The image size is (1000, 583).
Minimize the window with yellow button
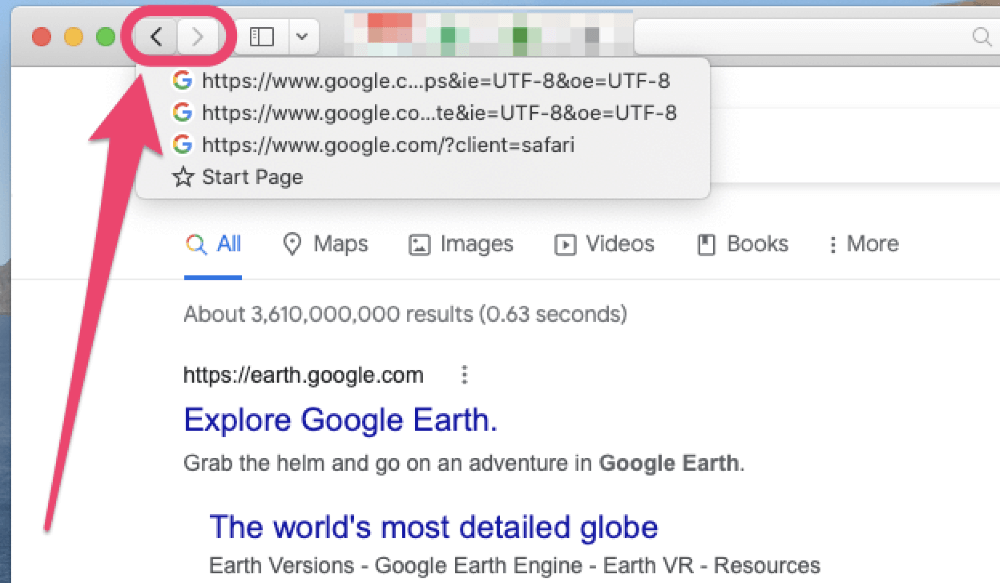73,37
